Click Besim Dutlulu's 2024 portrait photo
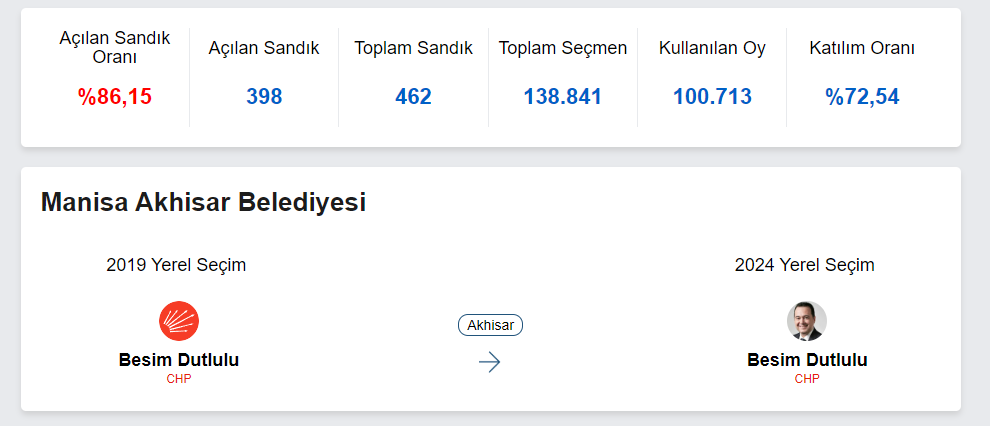This screenshot has width=990, height=426. click(806, 321)
